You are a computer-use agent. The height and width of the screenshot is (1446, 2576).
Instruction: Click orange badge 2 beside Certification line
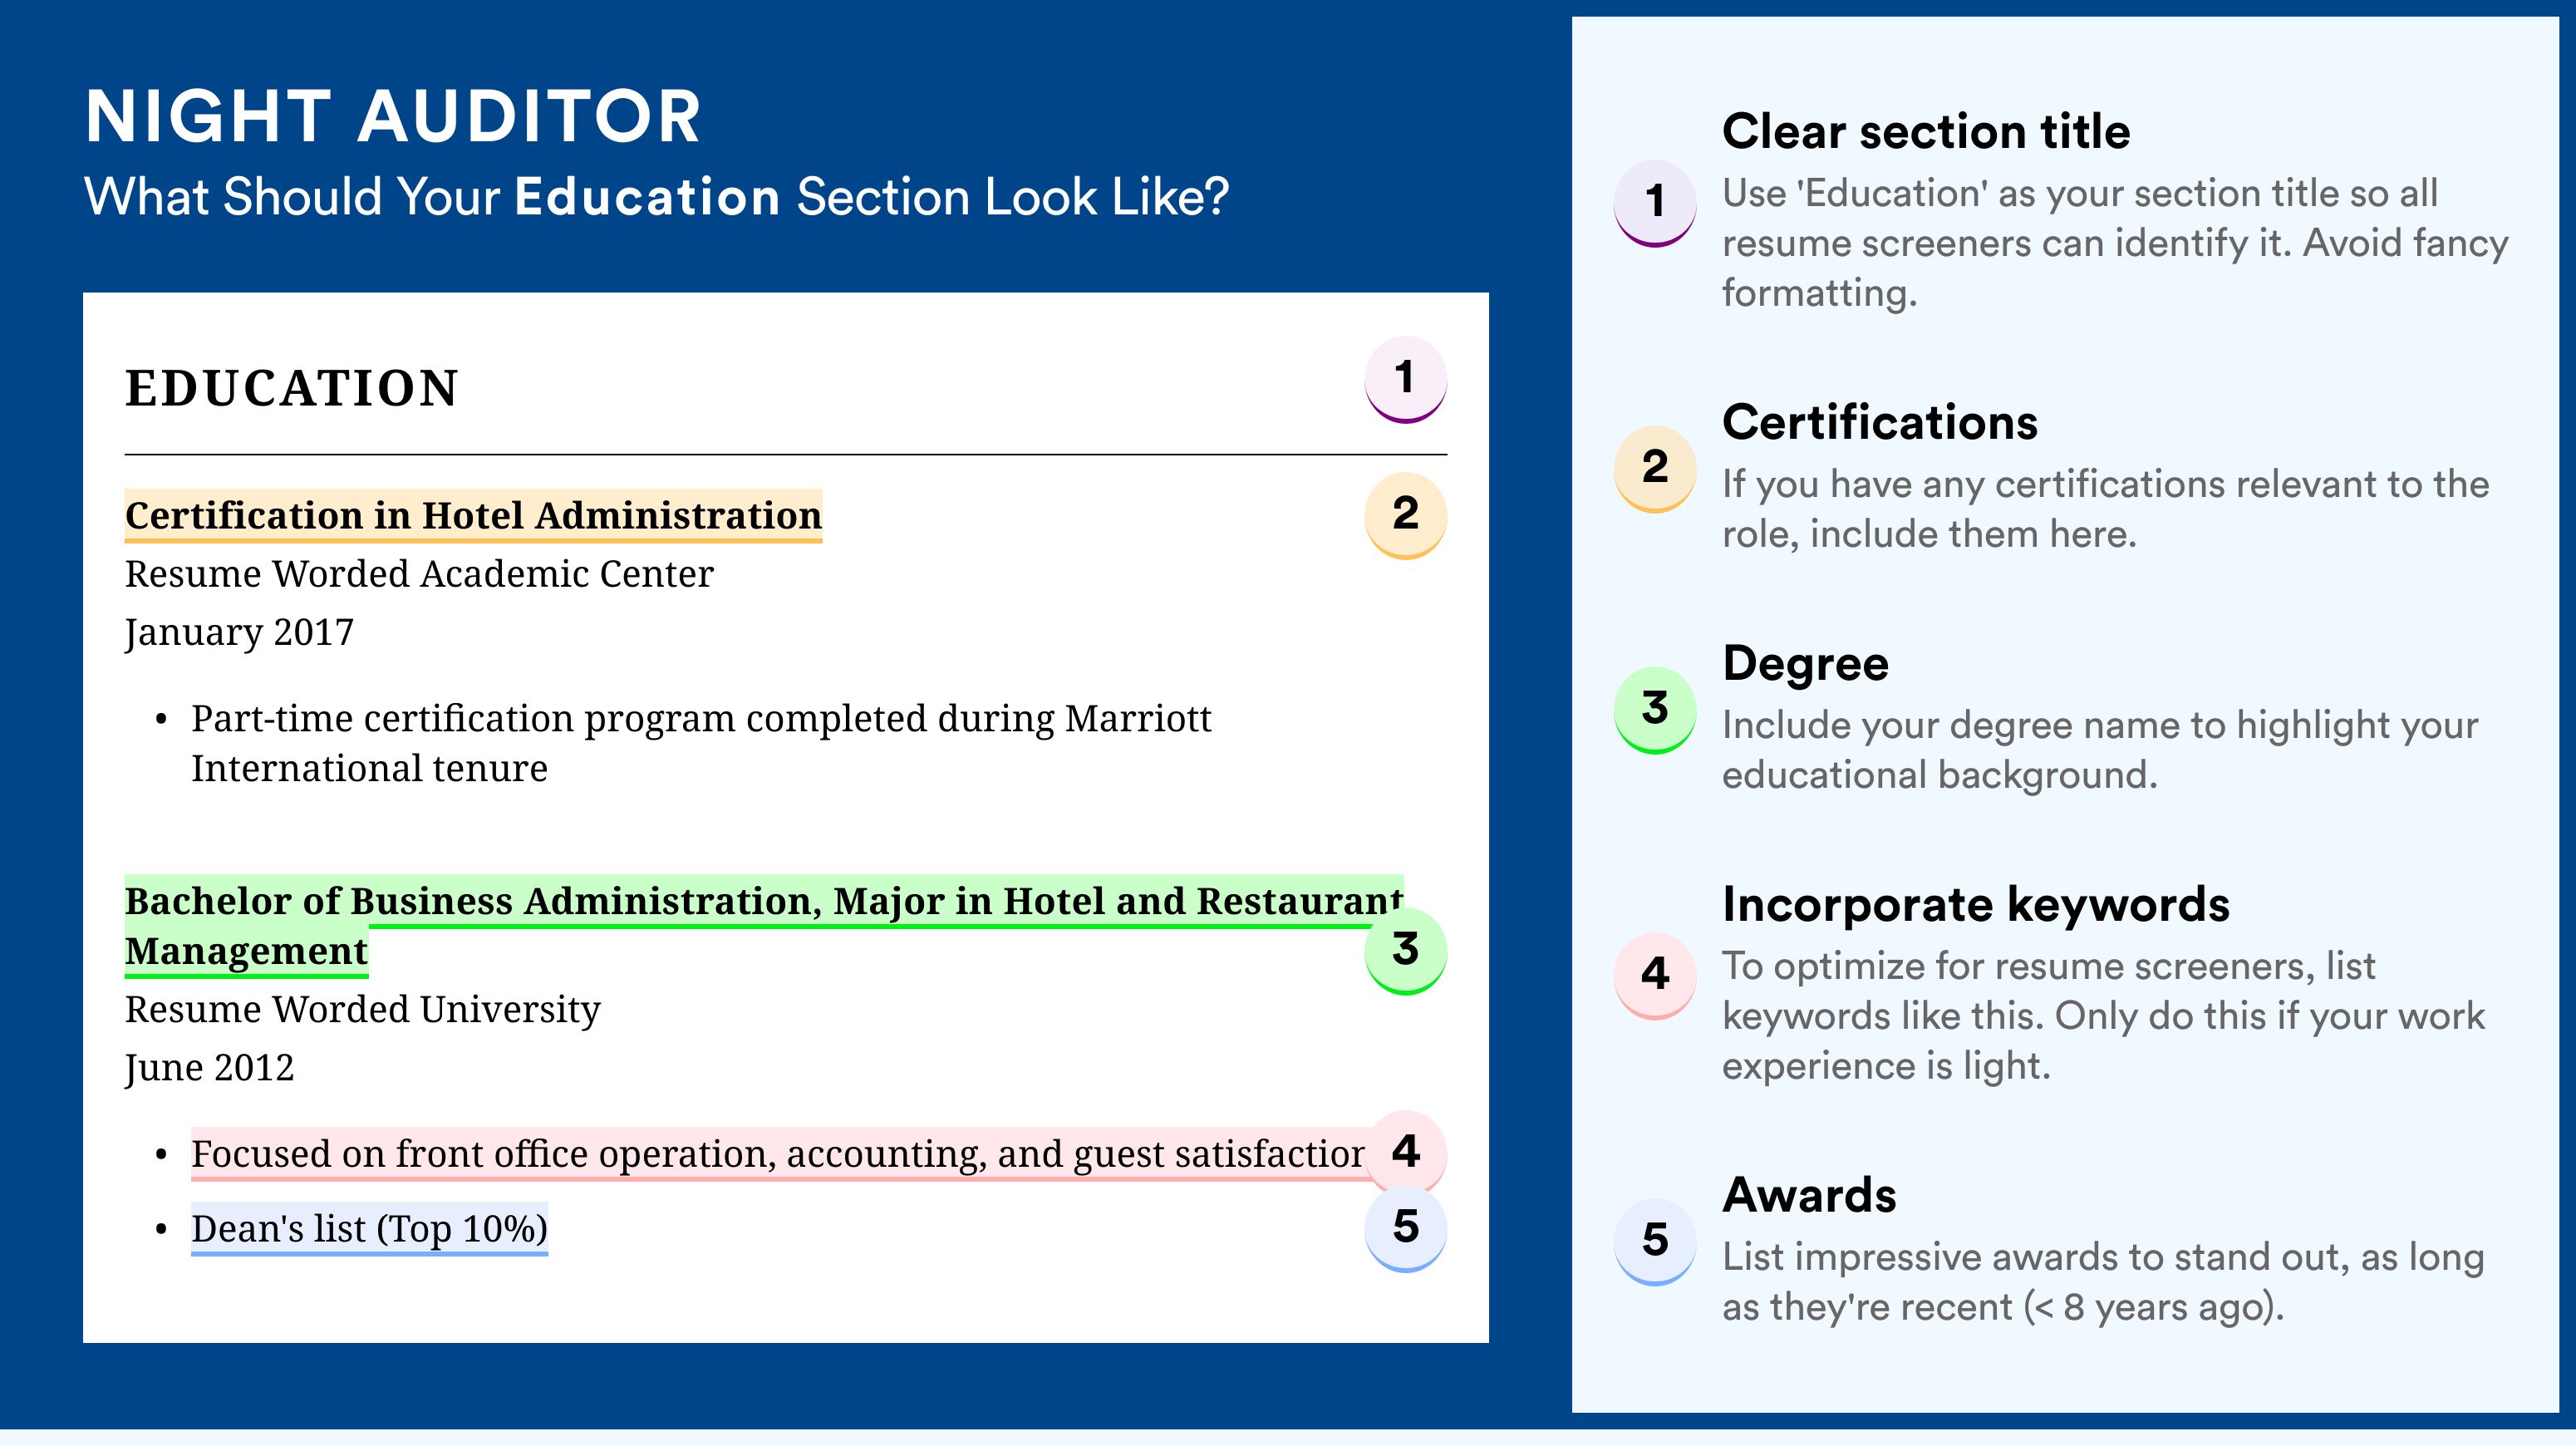[x=1405, y=515]
